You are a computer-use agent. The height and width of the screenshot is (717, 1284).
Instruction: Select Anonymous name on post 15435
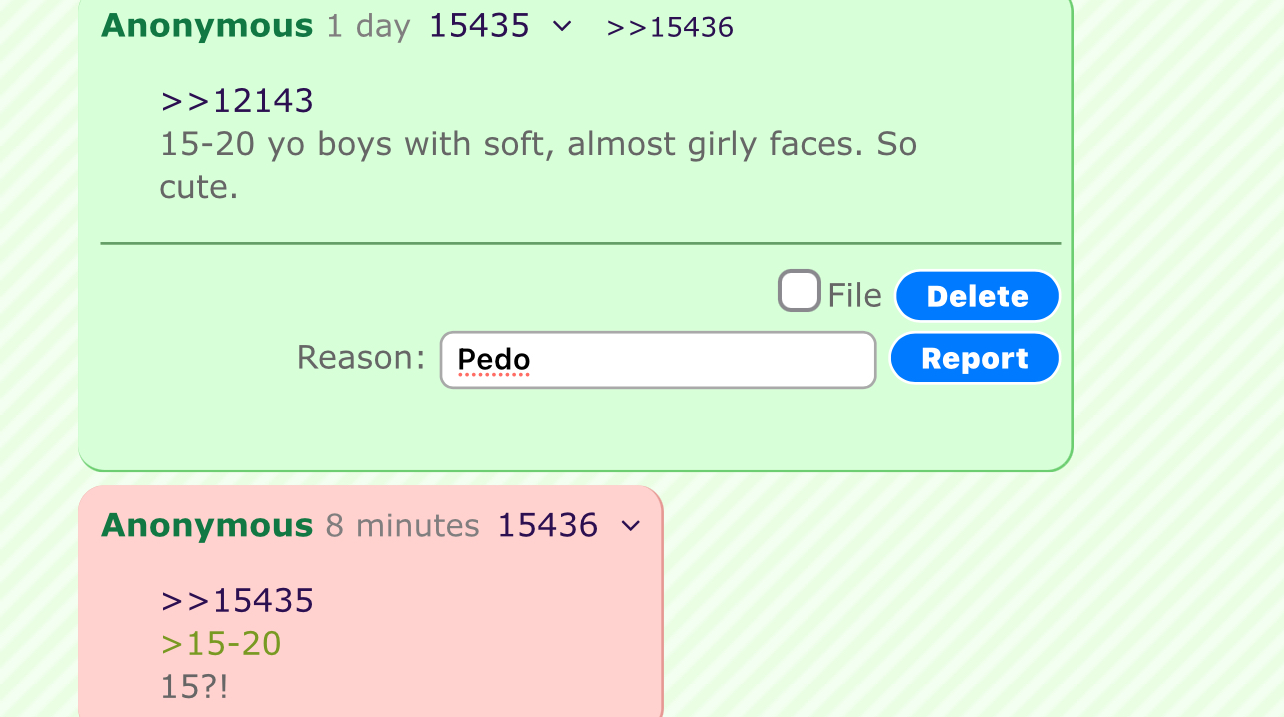[207, 26]
